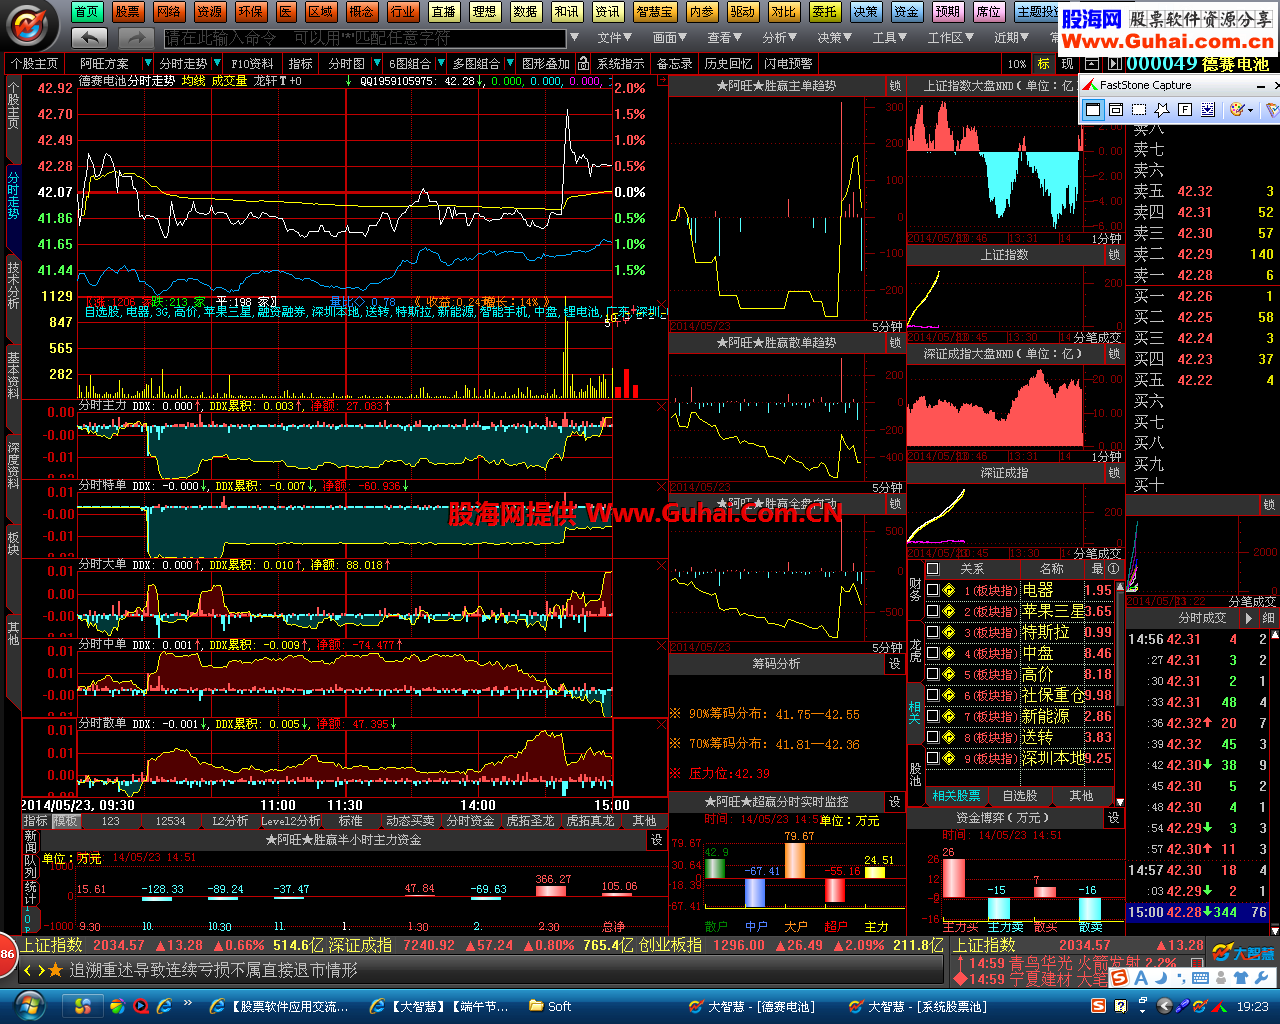Open the 分时走势 dropdown arrow

(217, 63)
